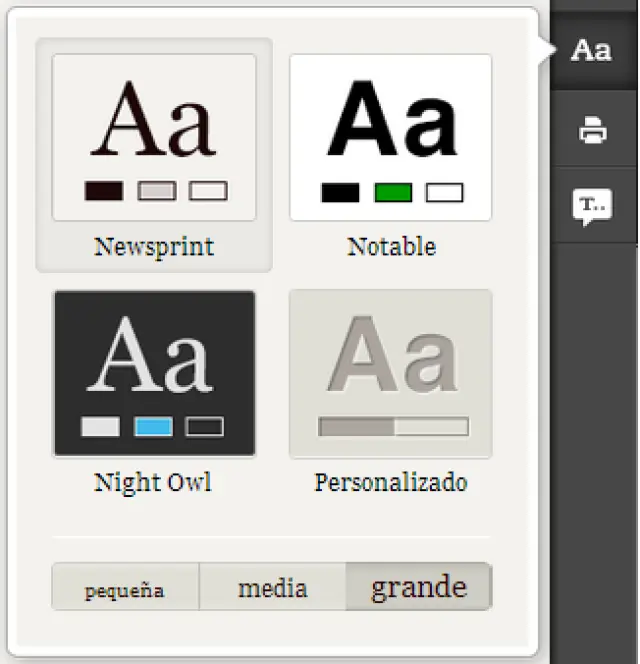The width and height of the screenshot is (640, 664).
Task: Select the Newsprint theme thumbnail
Action: [154, 137]
